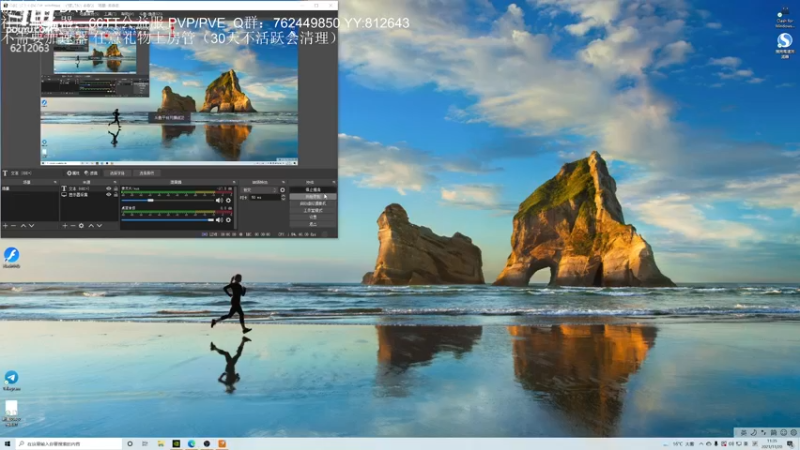Open Microsoft Edge from taskbar

191,444
